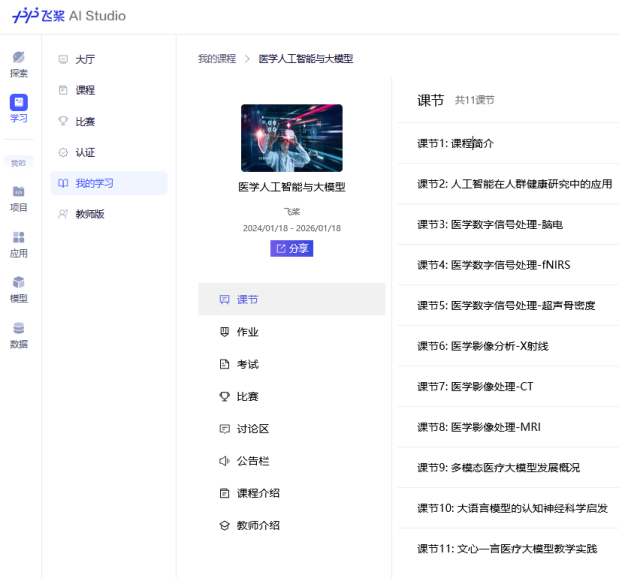Select 我的学习 in the sidebar
Image resolution: width=619 pixels, height=578 pixels.
109,183
